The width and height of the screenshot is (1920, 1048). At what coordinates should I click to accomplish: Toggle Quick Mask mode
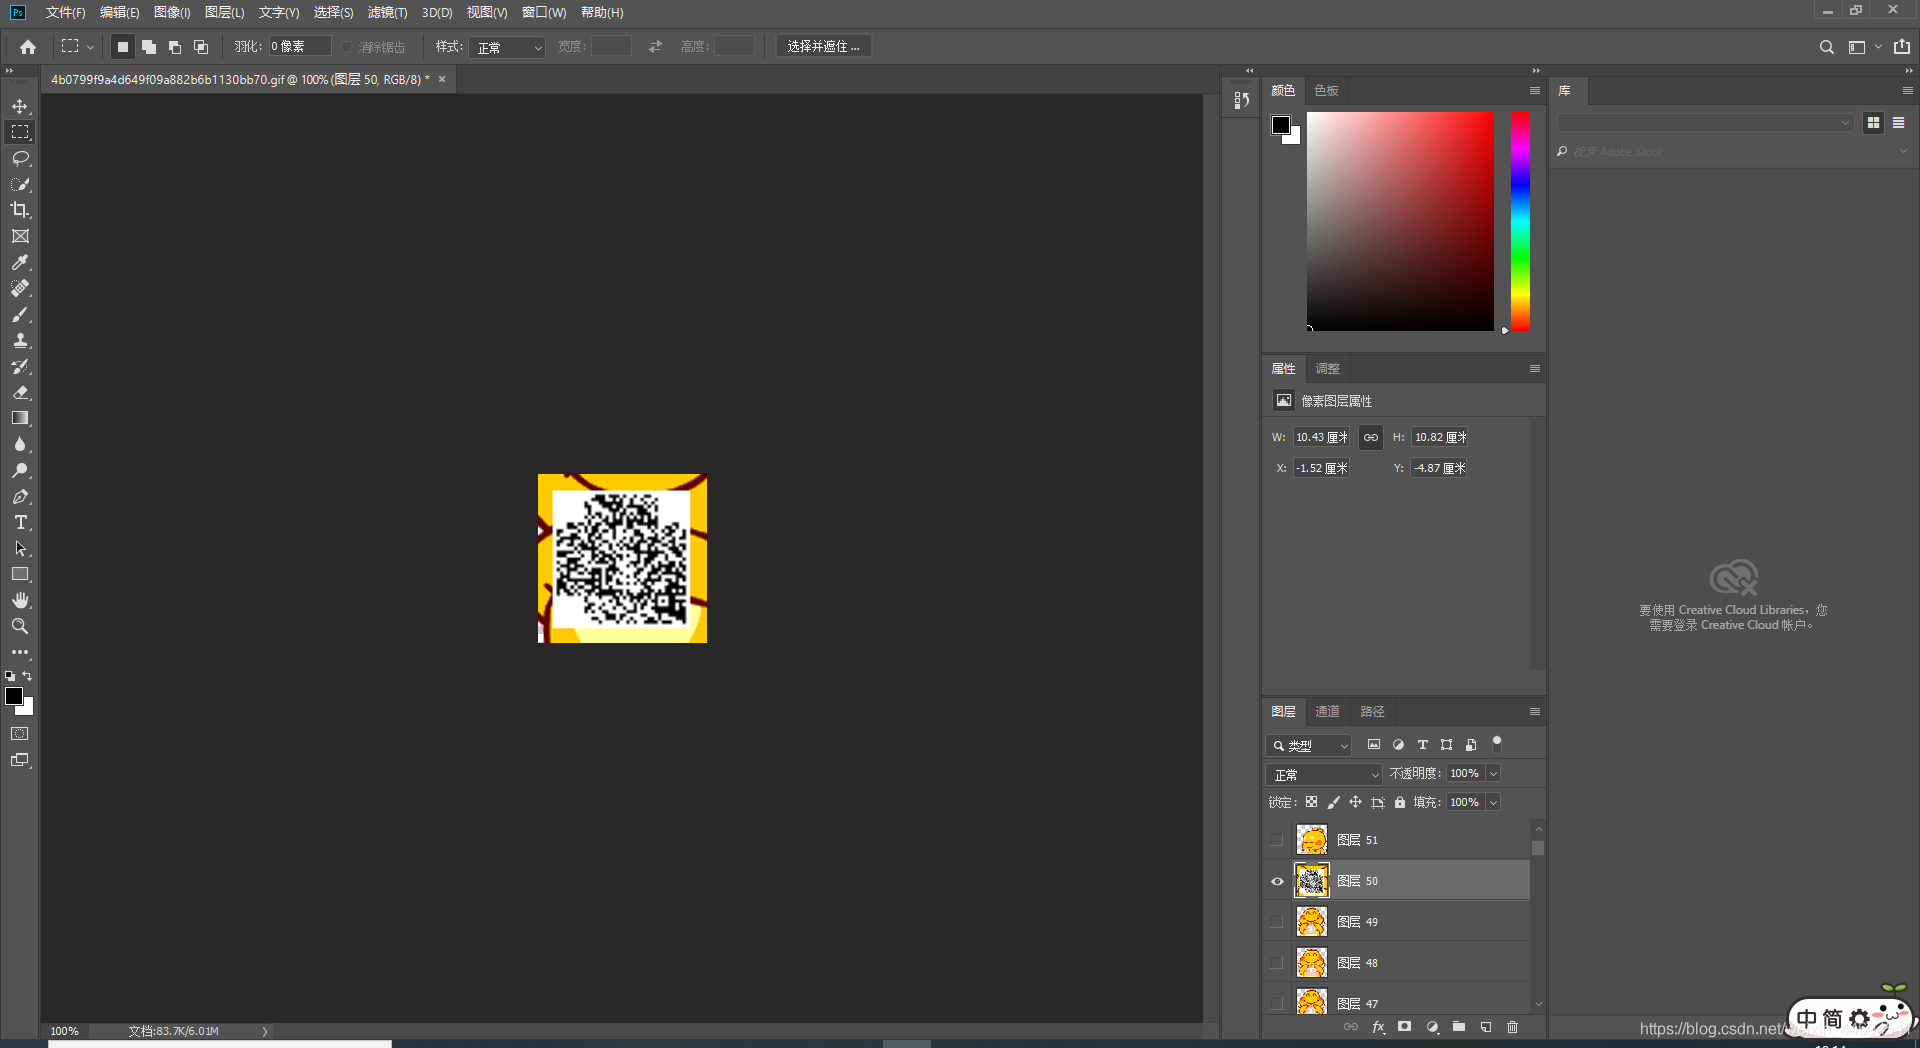point(20,734)
